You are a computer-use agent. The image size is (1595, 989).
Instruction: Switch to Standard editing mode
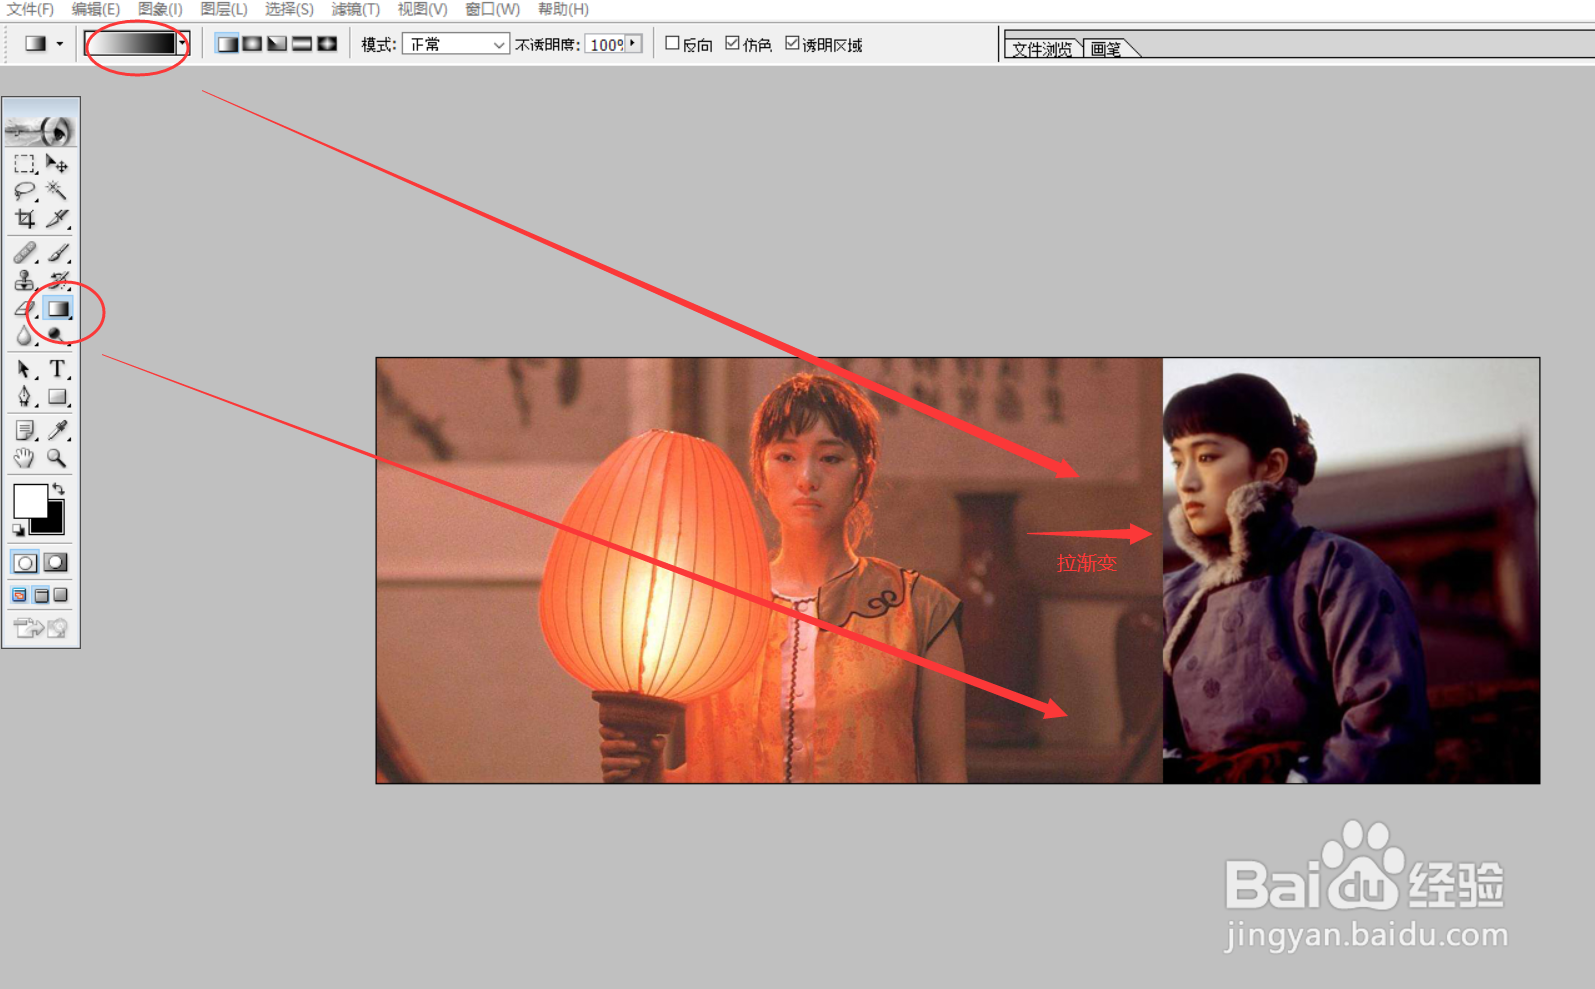point(25,563)
